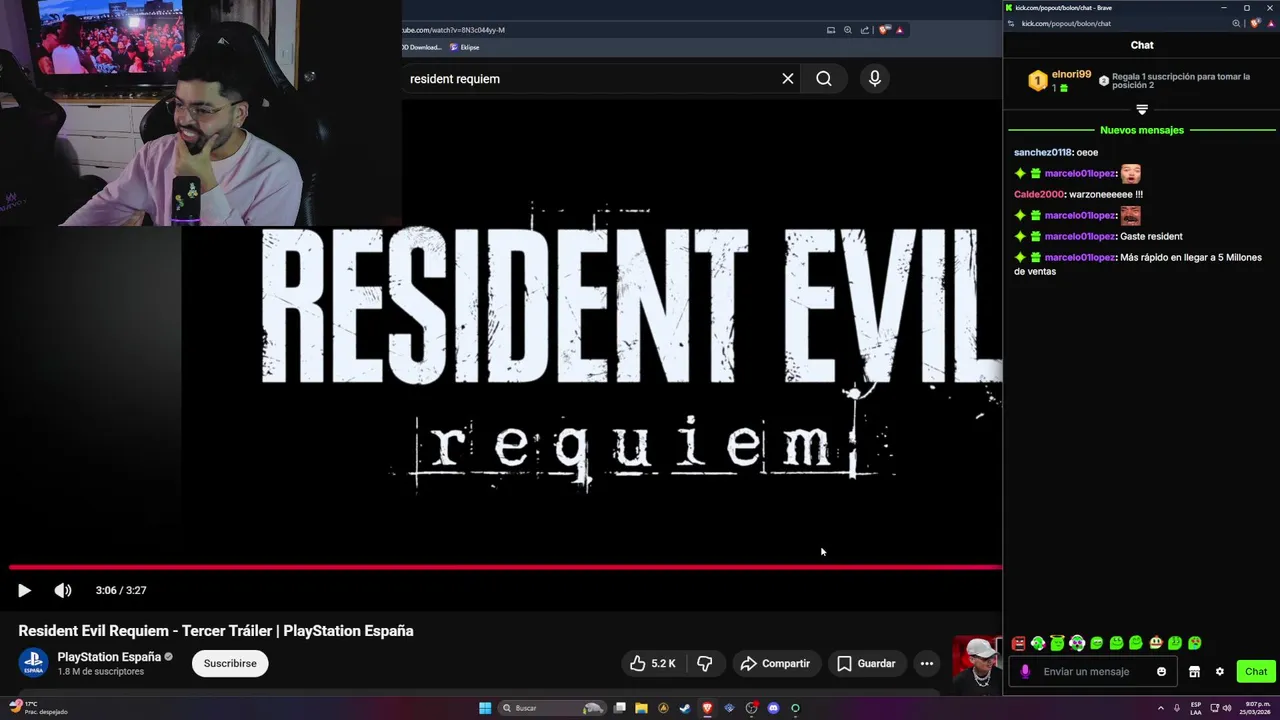Subscribe with the Suscribirse button

point(230,663)
